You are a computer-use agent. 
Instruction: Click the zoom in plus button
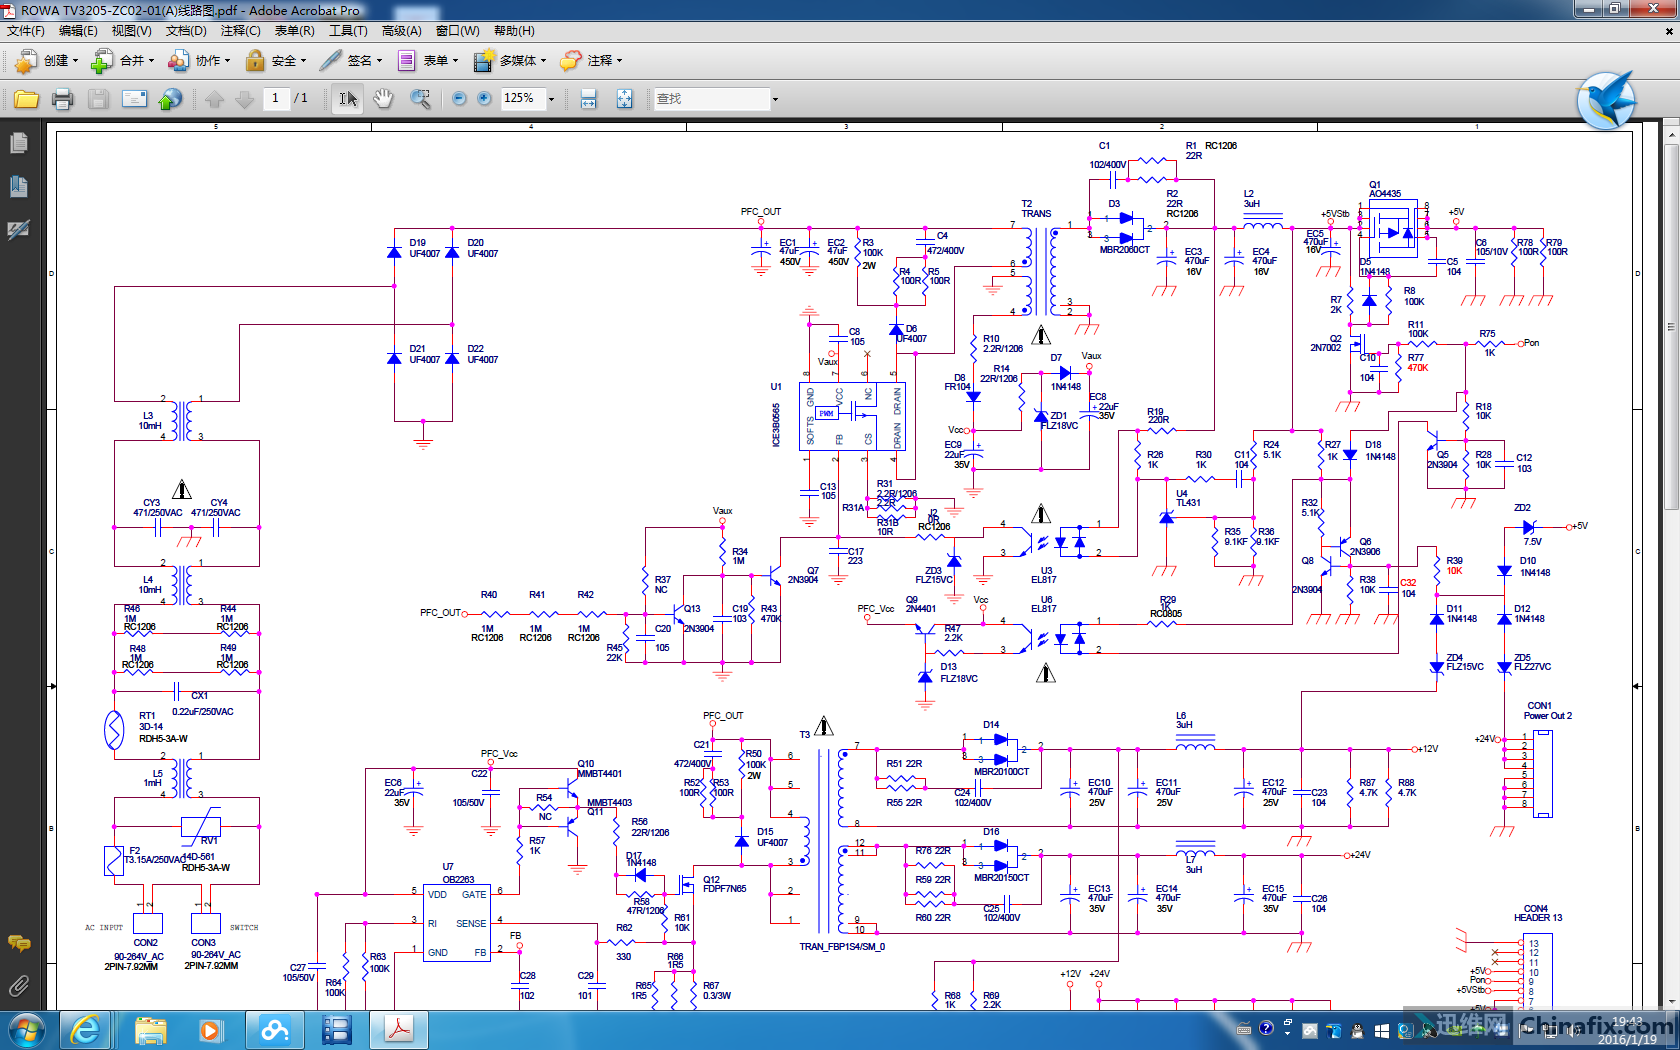tap(484, 99)
